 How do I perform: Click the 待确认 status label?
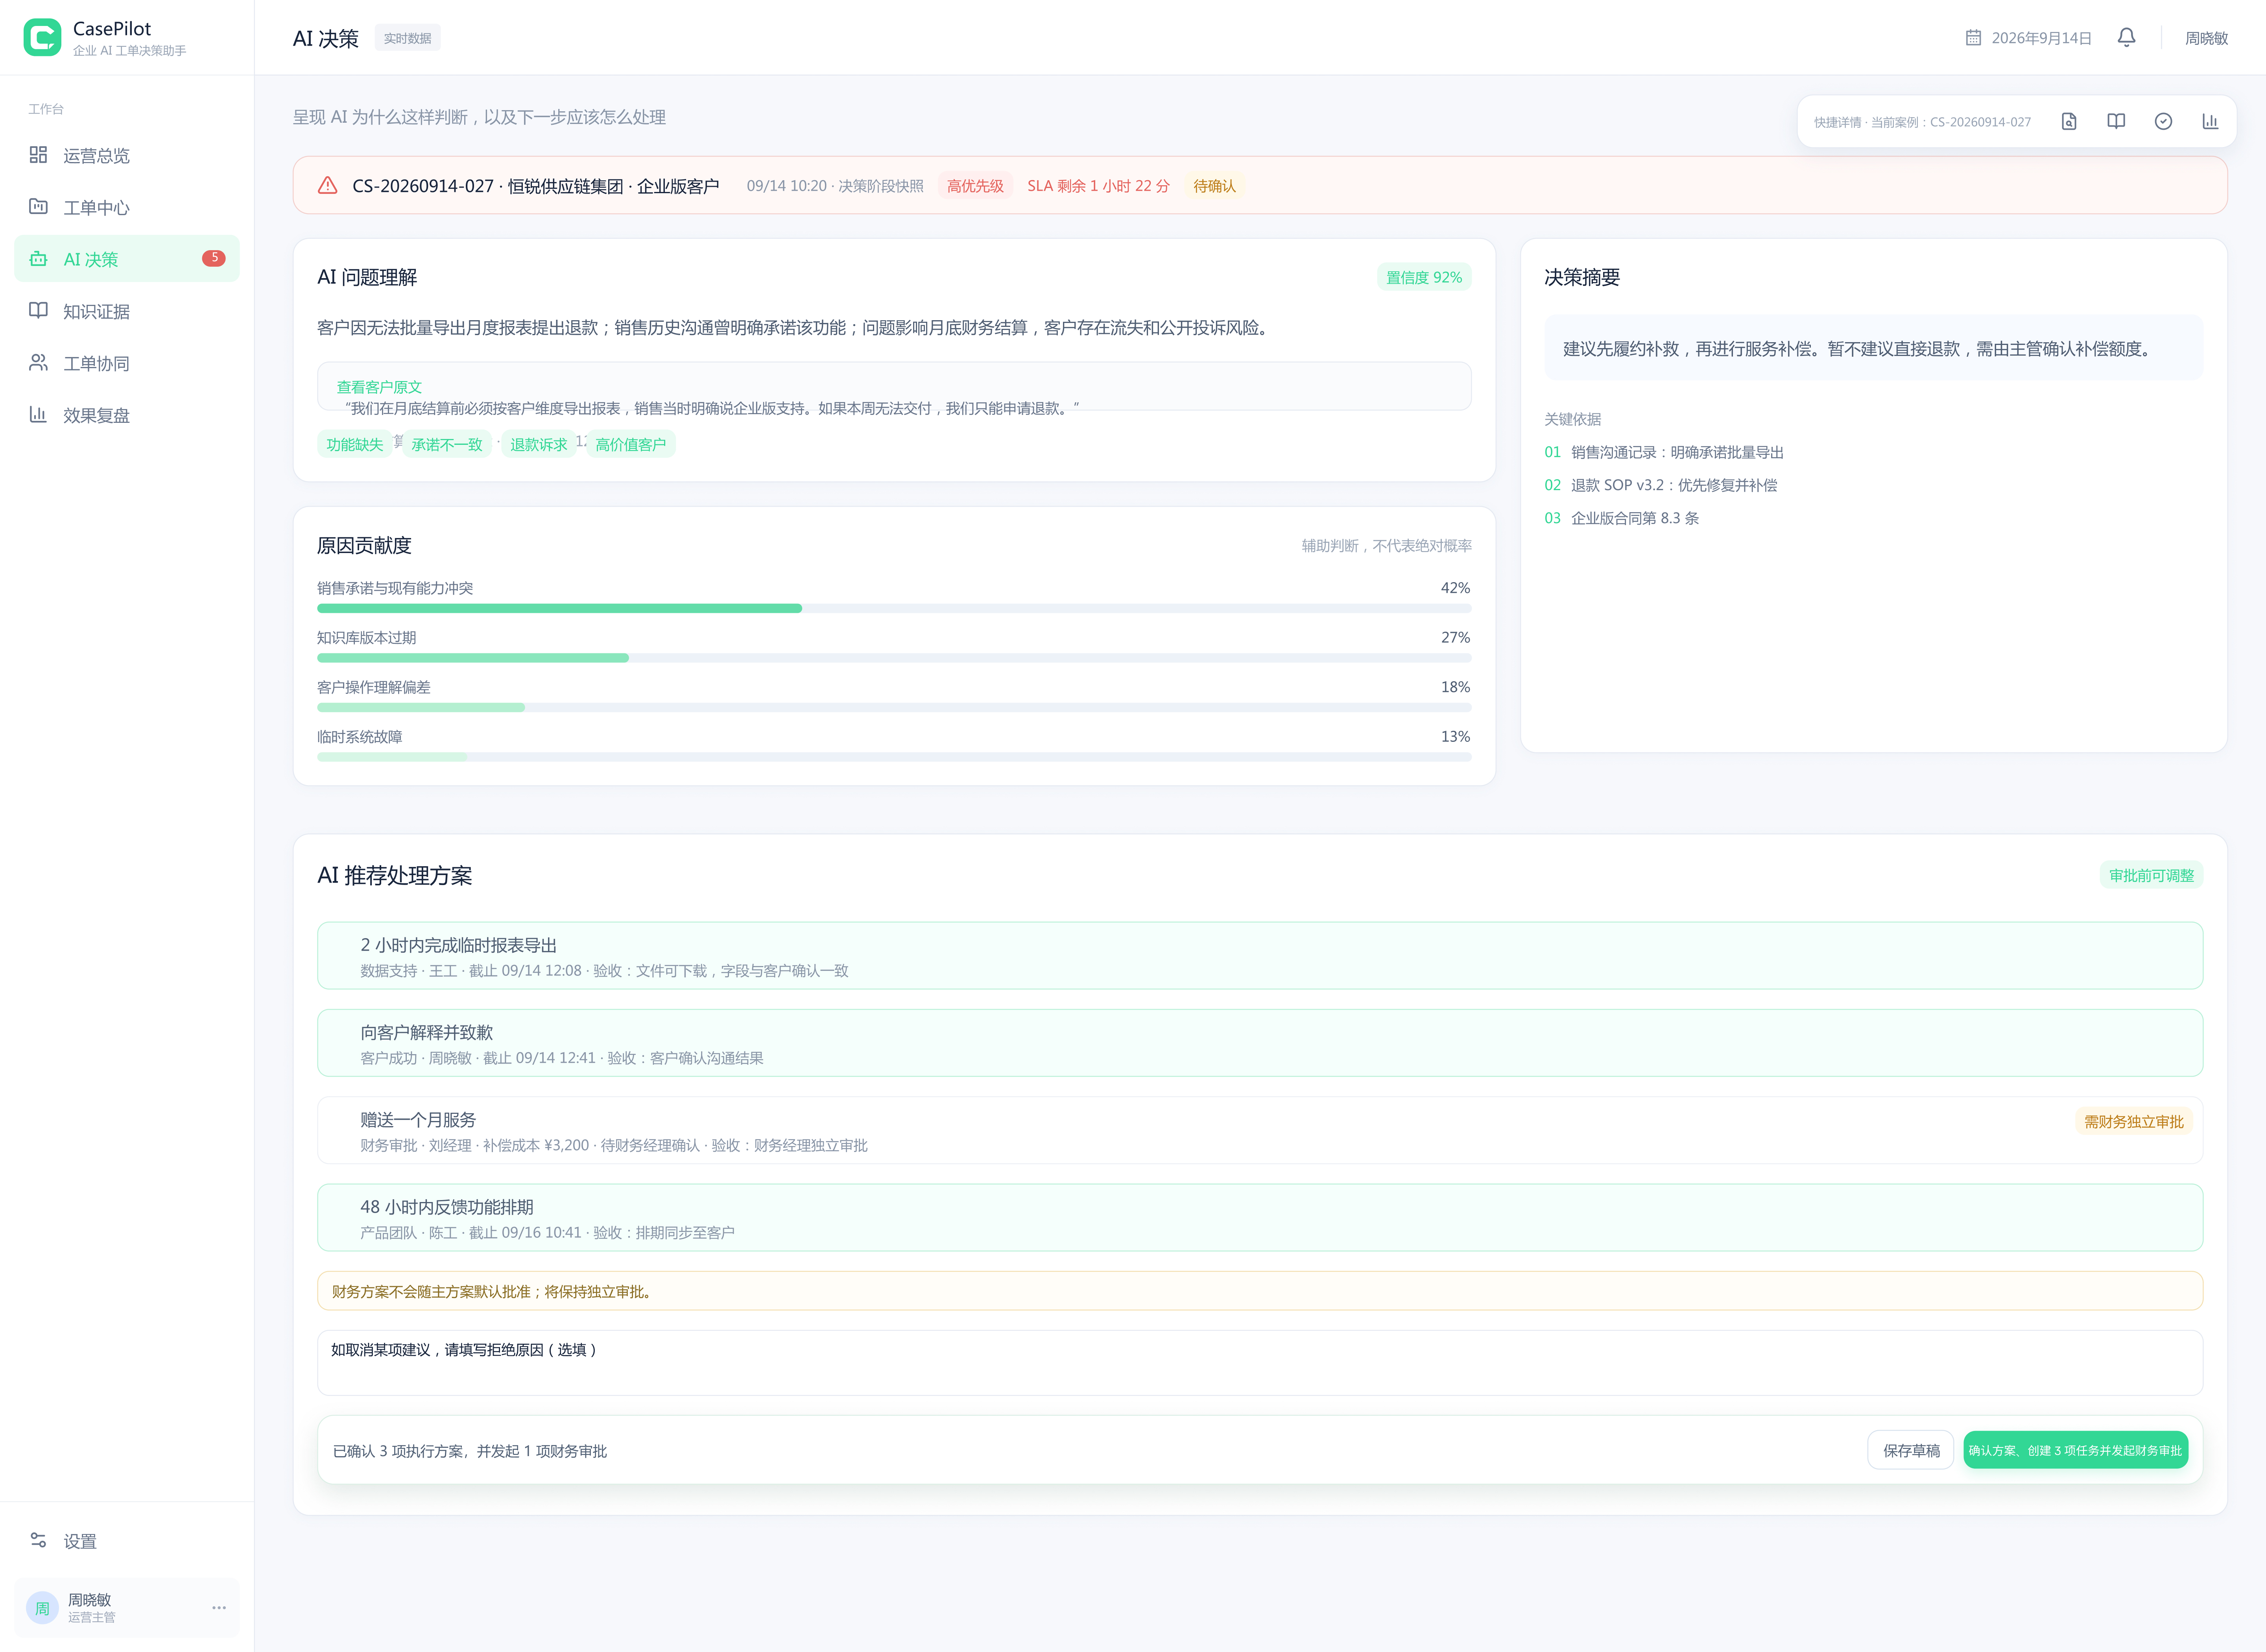1214,186
